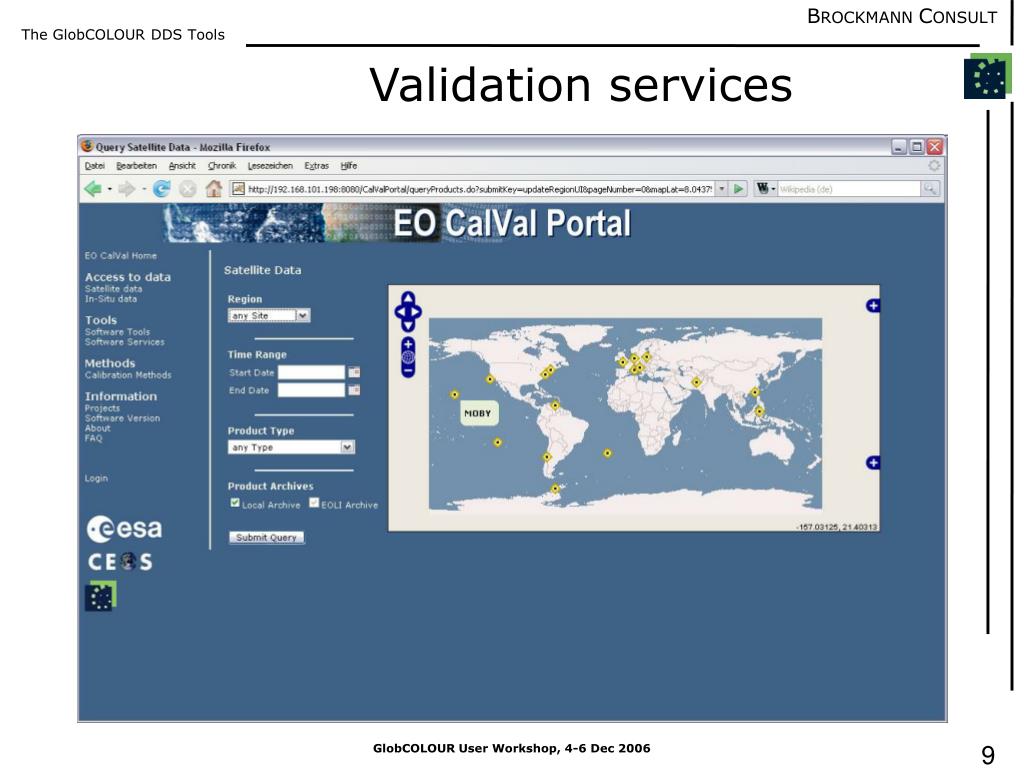Select the site marker on northern South America
The image size is (1024, 768).
pos(554,406)
